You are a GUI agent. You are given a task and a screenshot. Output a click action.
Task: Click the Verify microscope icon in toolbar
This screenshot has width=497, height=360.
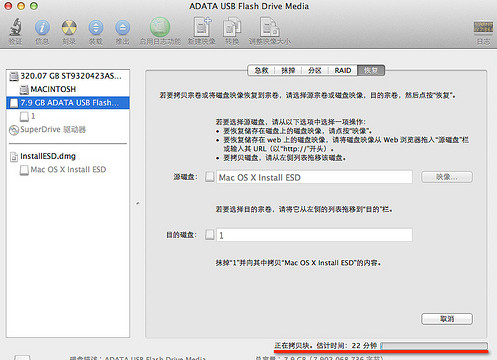[15, 27]
